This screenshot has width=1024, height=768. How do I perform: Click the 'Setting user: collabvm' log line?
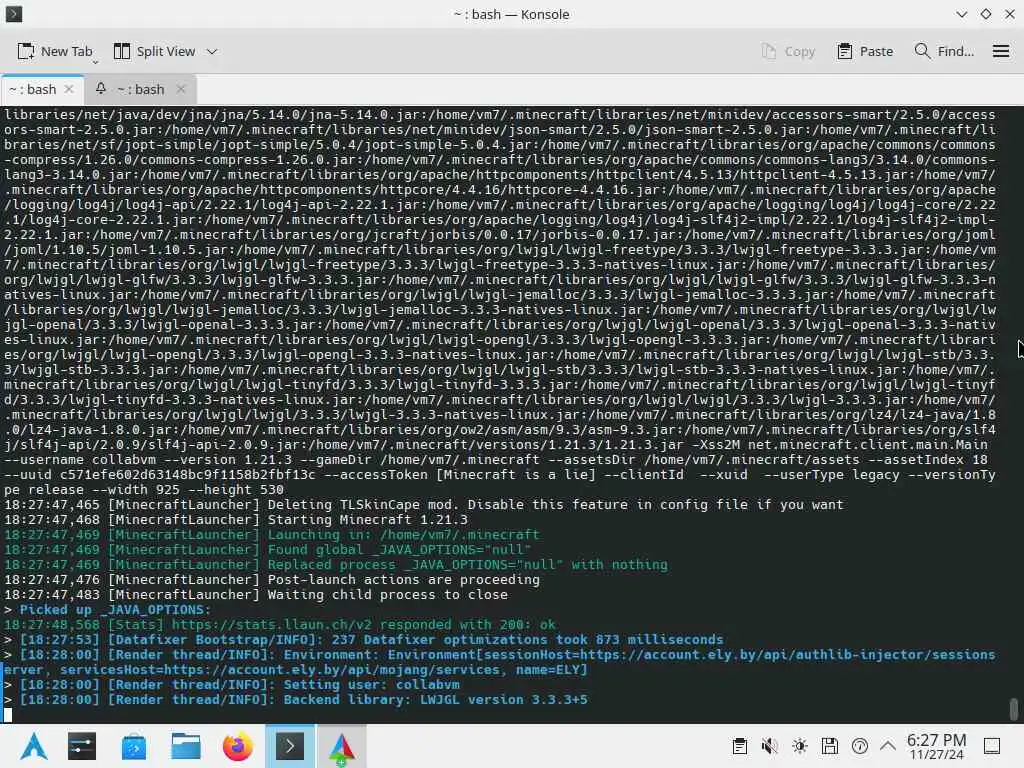[232, 685]
